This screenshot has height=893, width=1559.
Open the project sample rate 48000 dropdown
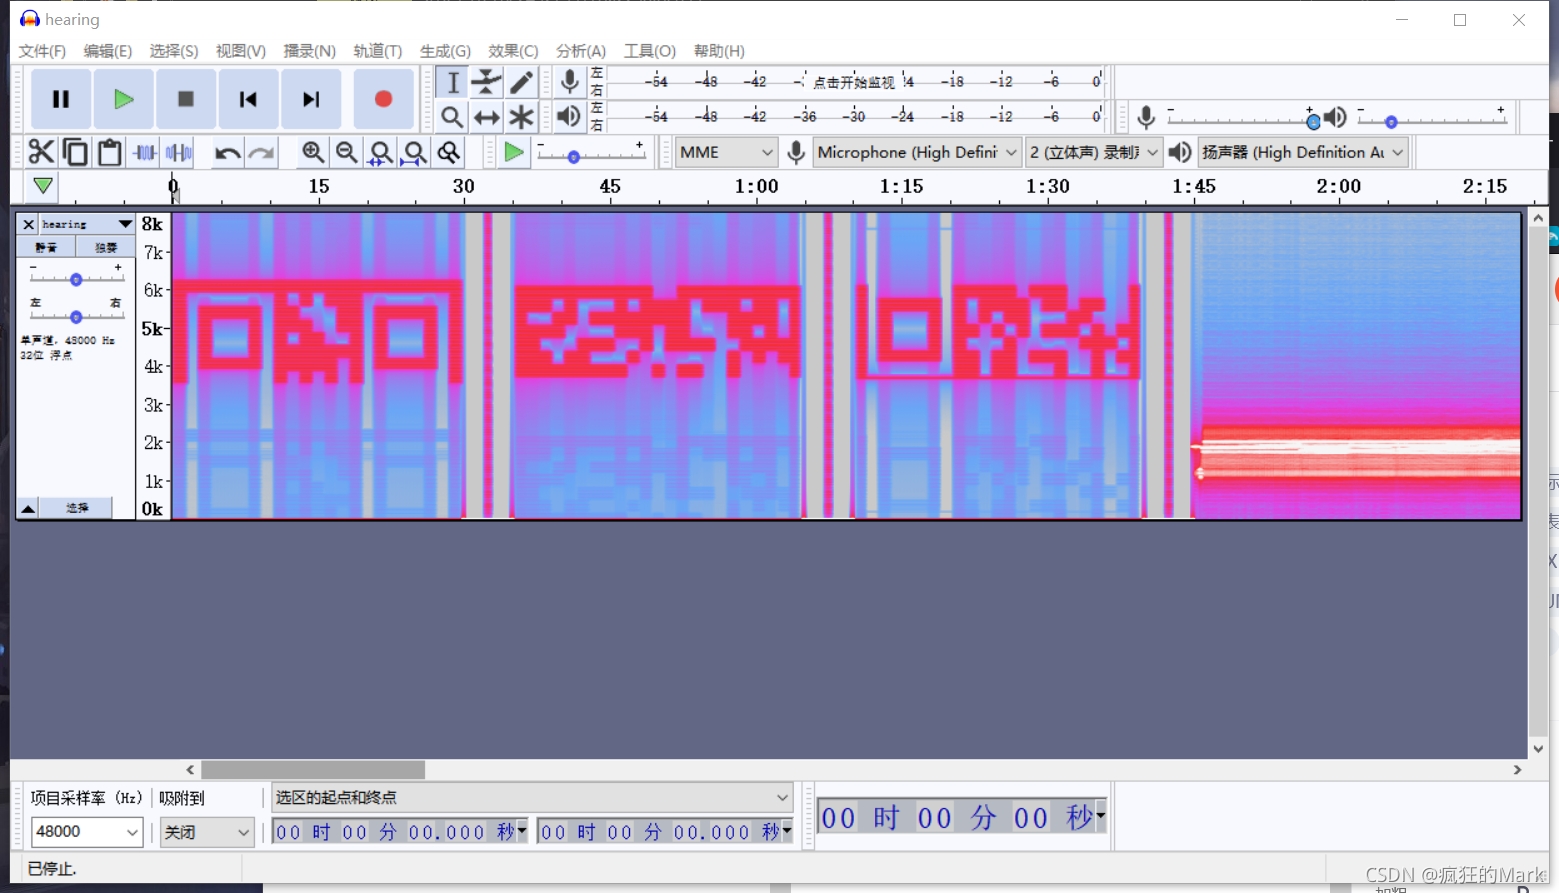(87, 832)
